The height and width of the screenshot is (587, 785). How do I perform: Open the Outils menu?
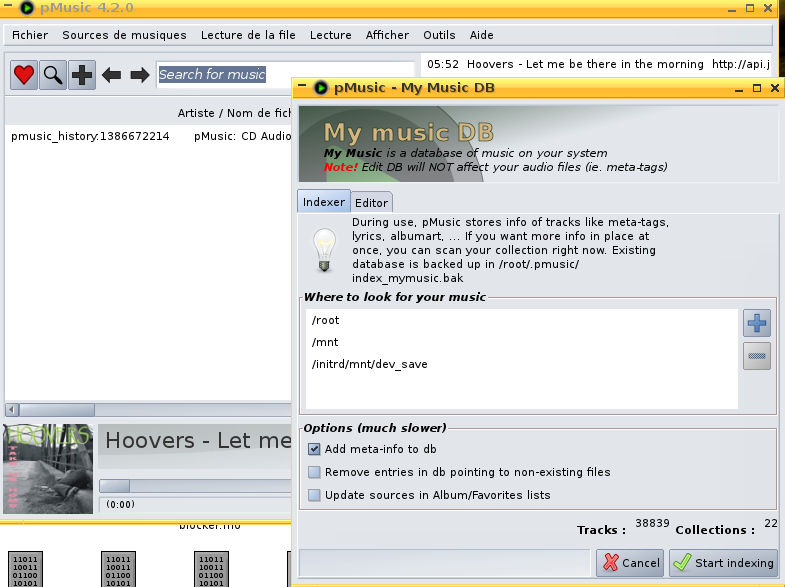439,35
